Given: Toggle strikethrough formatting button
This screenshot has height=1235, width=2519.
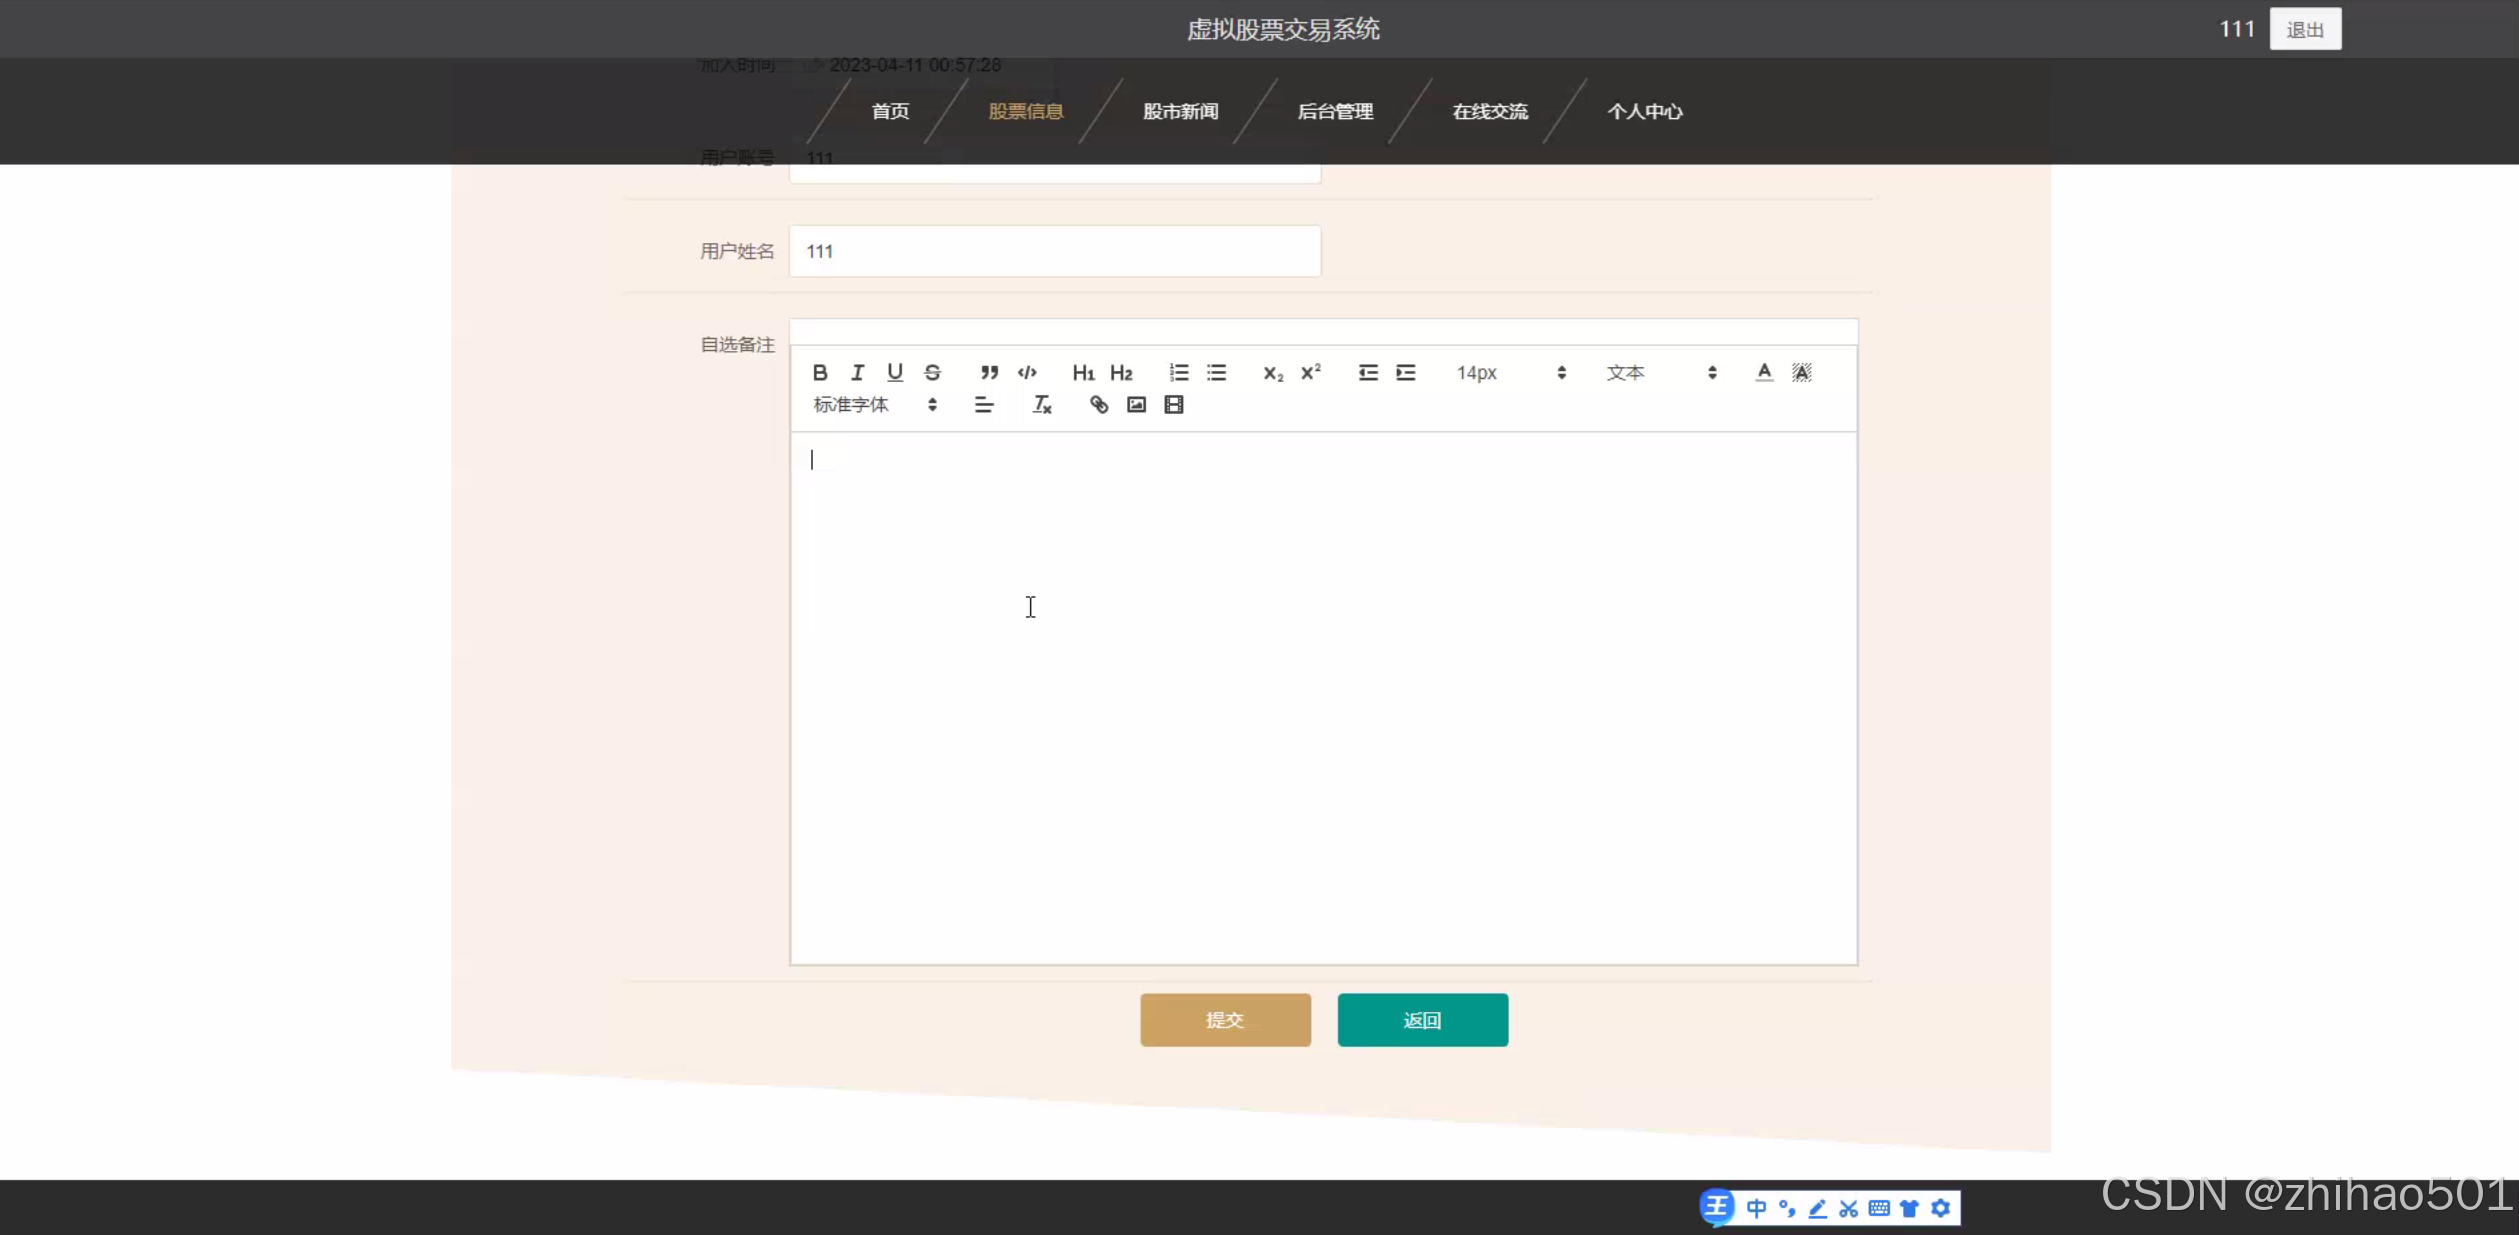Looking at the screenshot, I should (932, 372).
